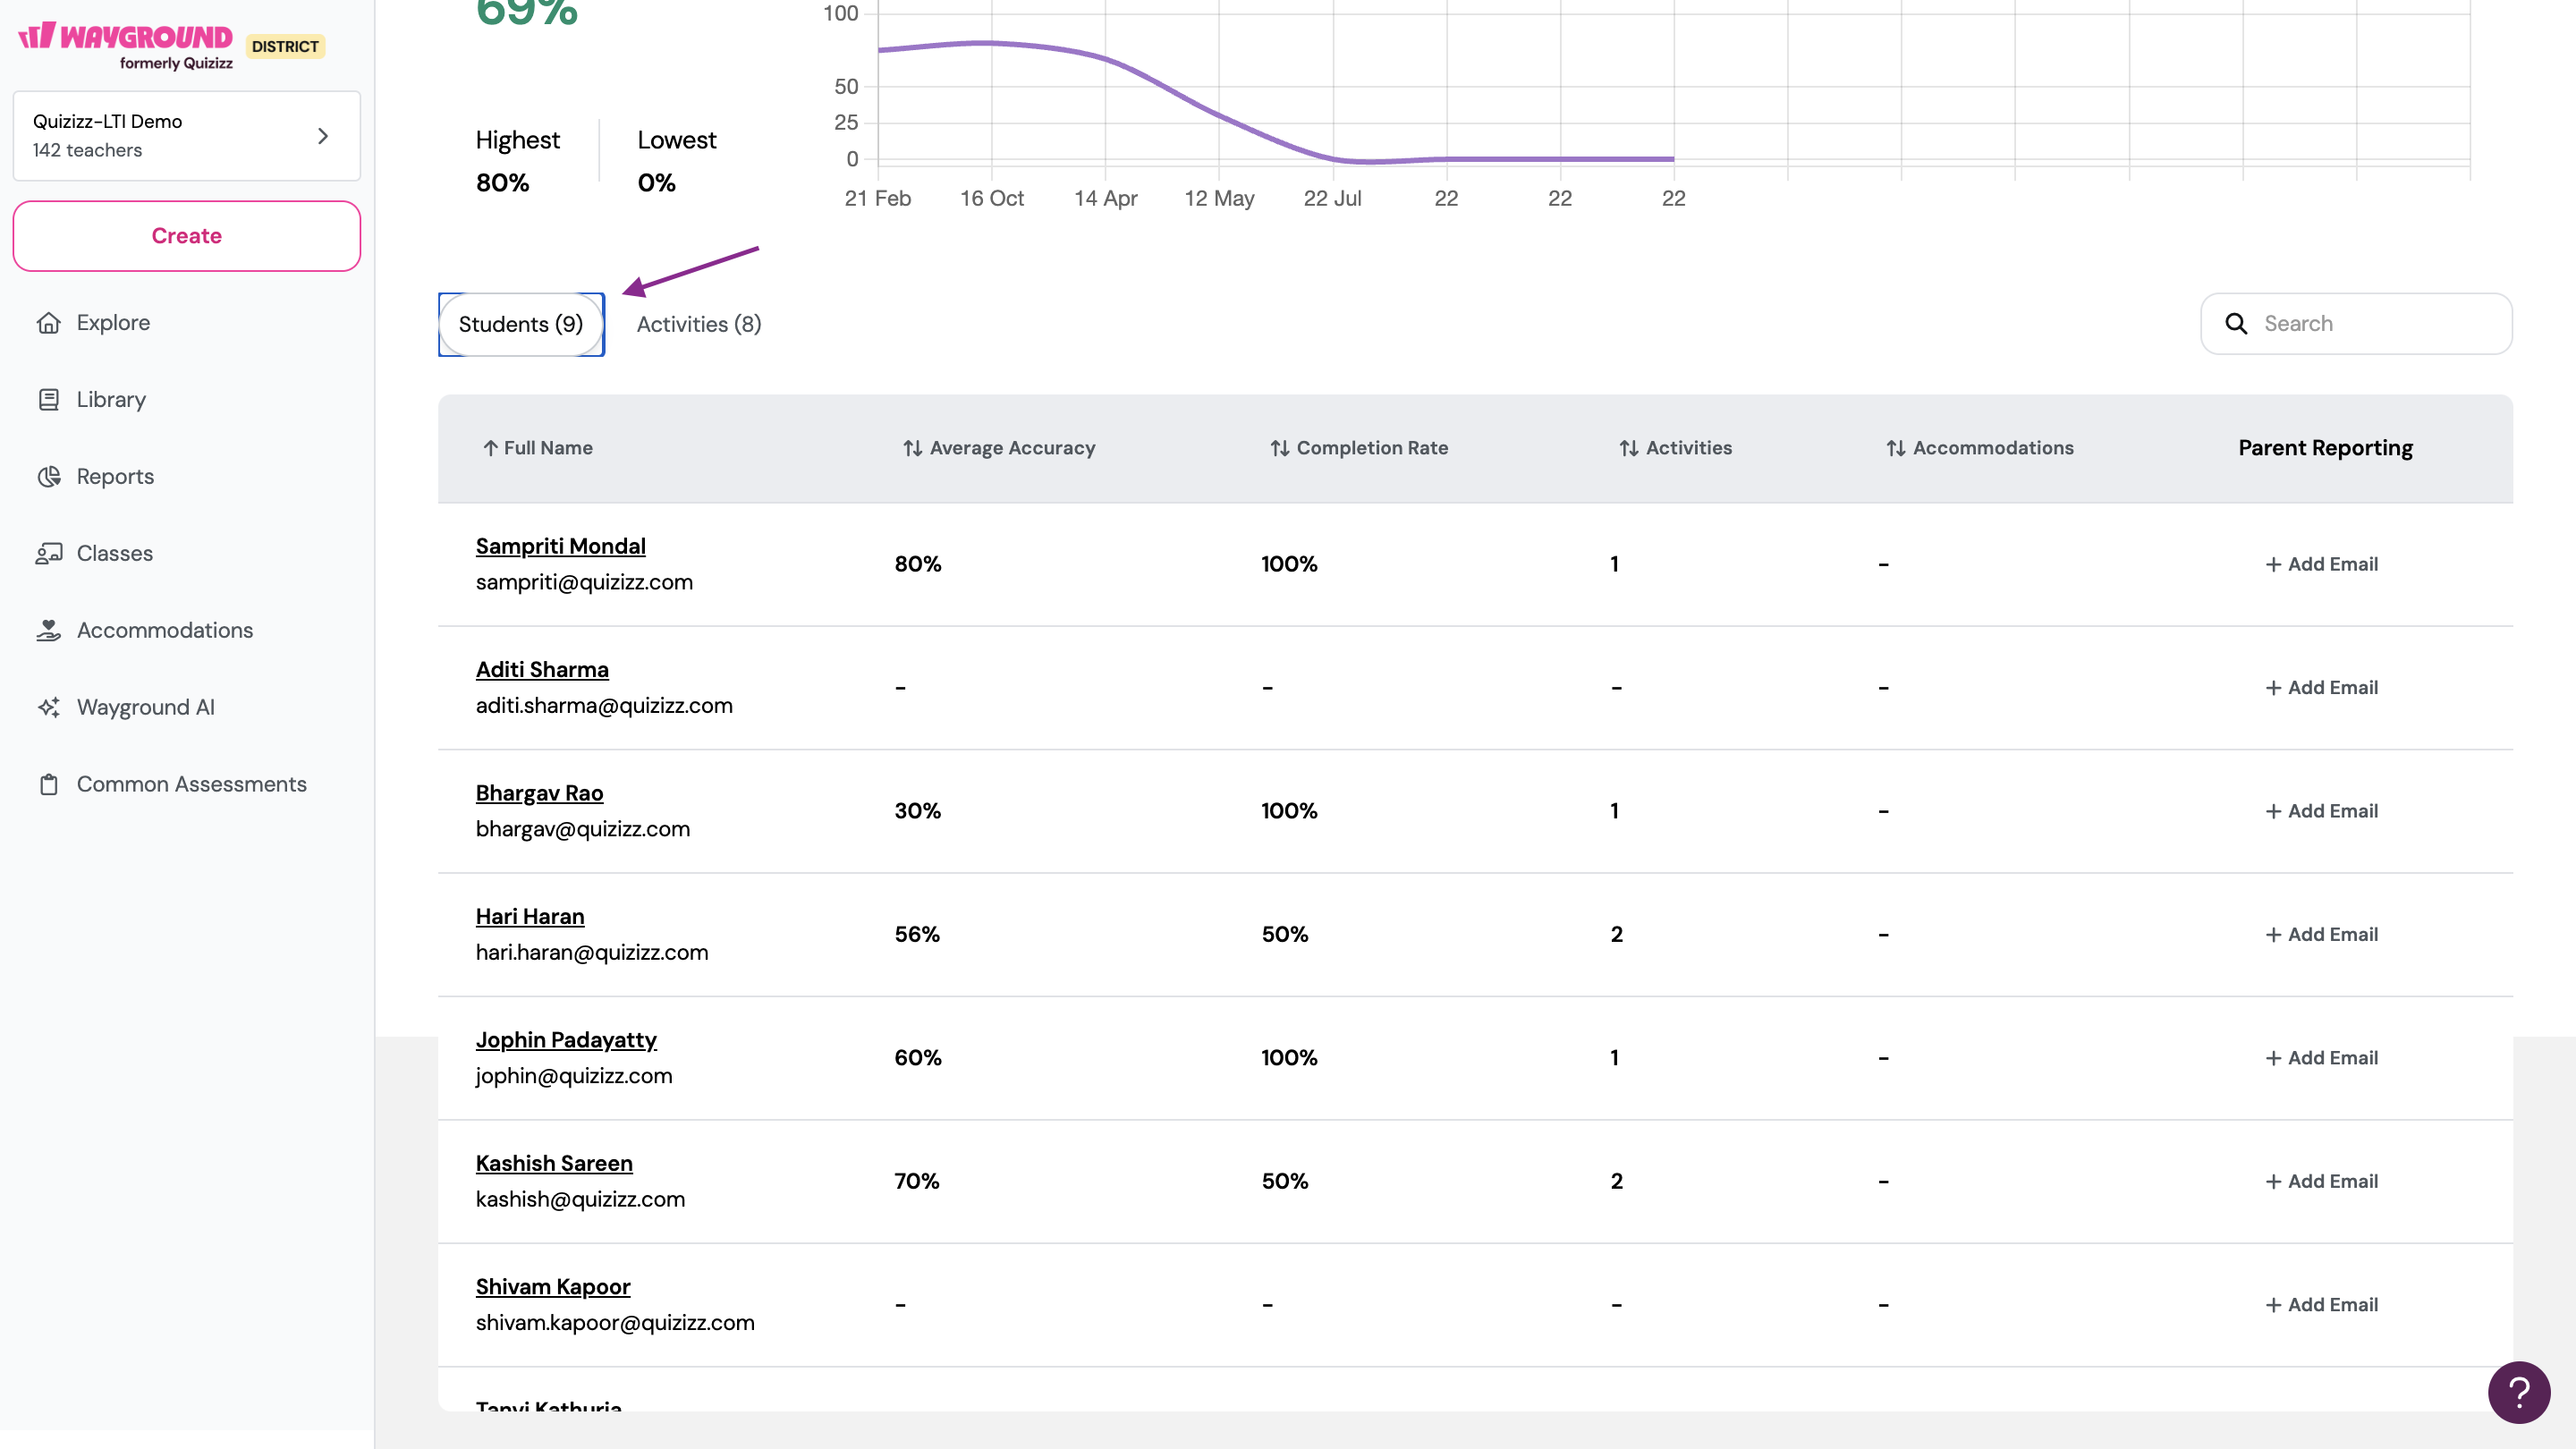2576x1449 pixels.
Task: Expand Quizizz-LTI Demo organization chevron
Action: coord(322,136)
